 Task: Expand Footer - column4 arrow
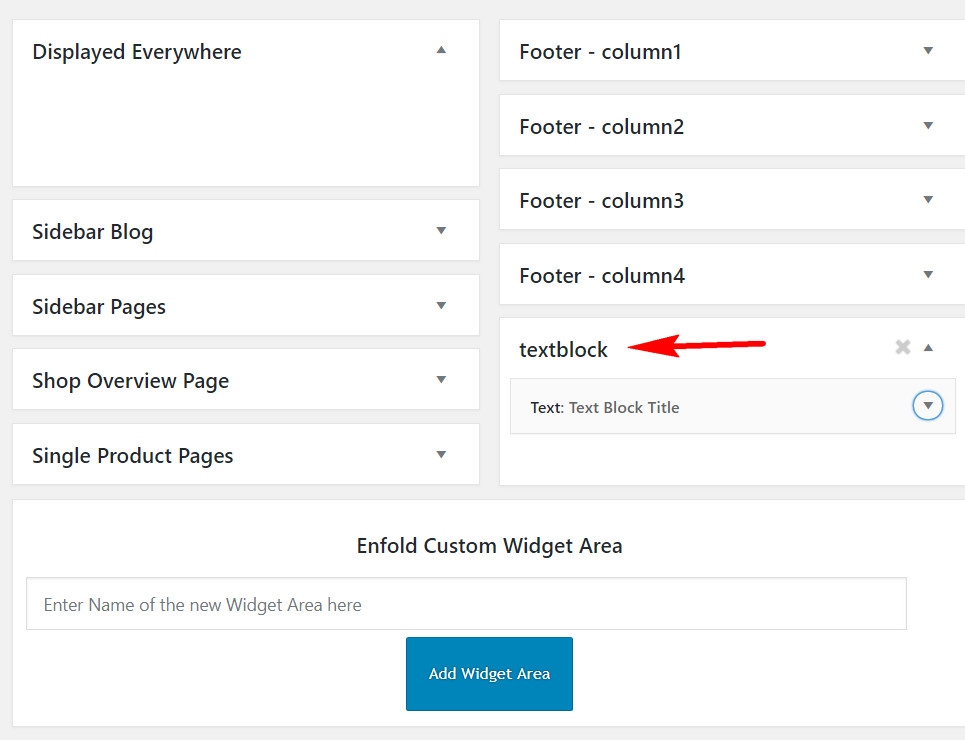928,275
